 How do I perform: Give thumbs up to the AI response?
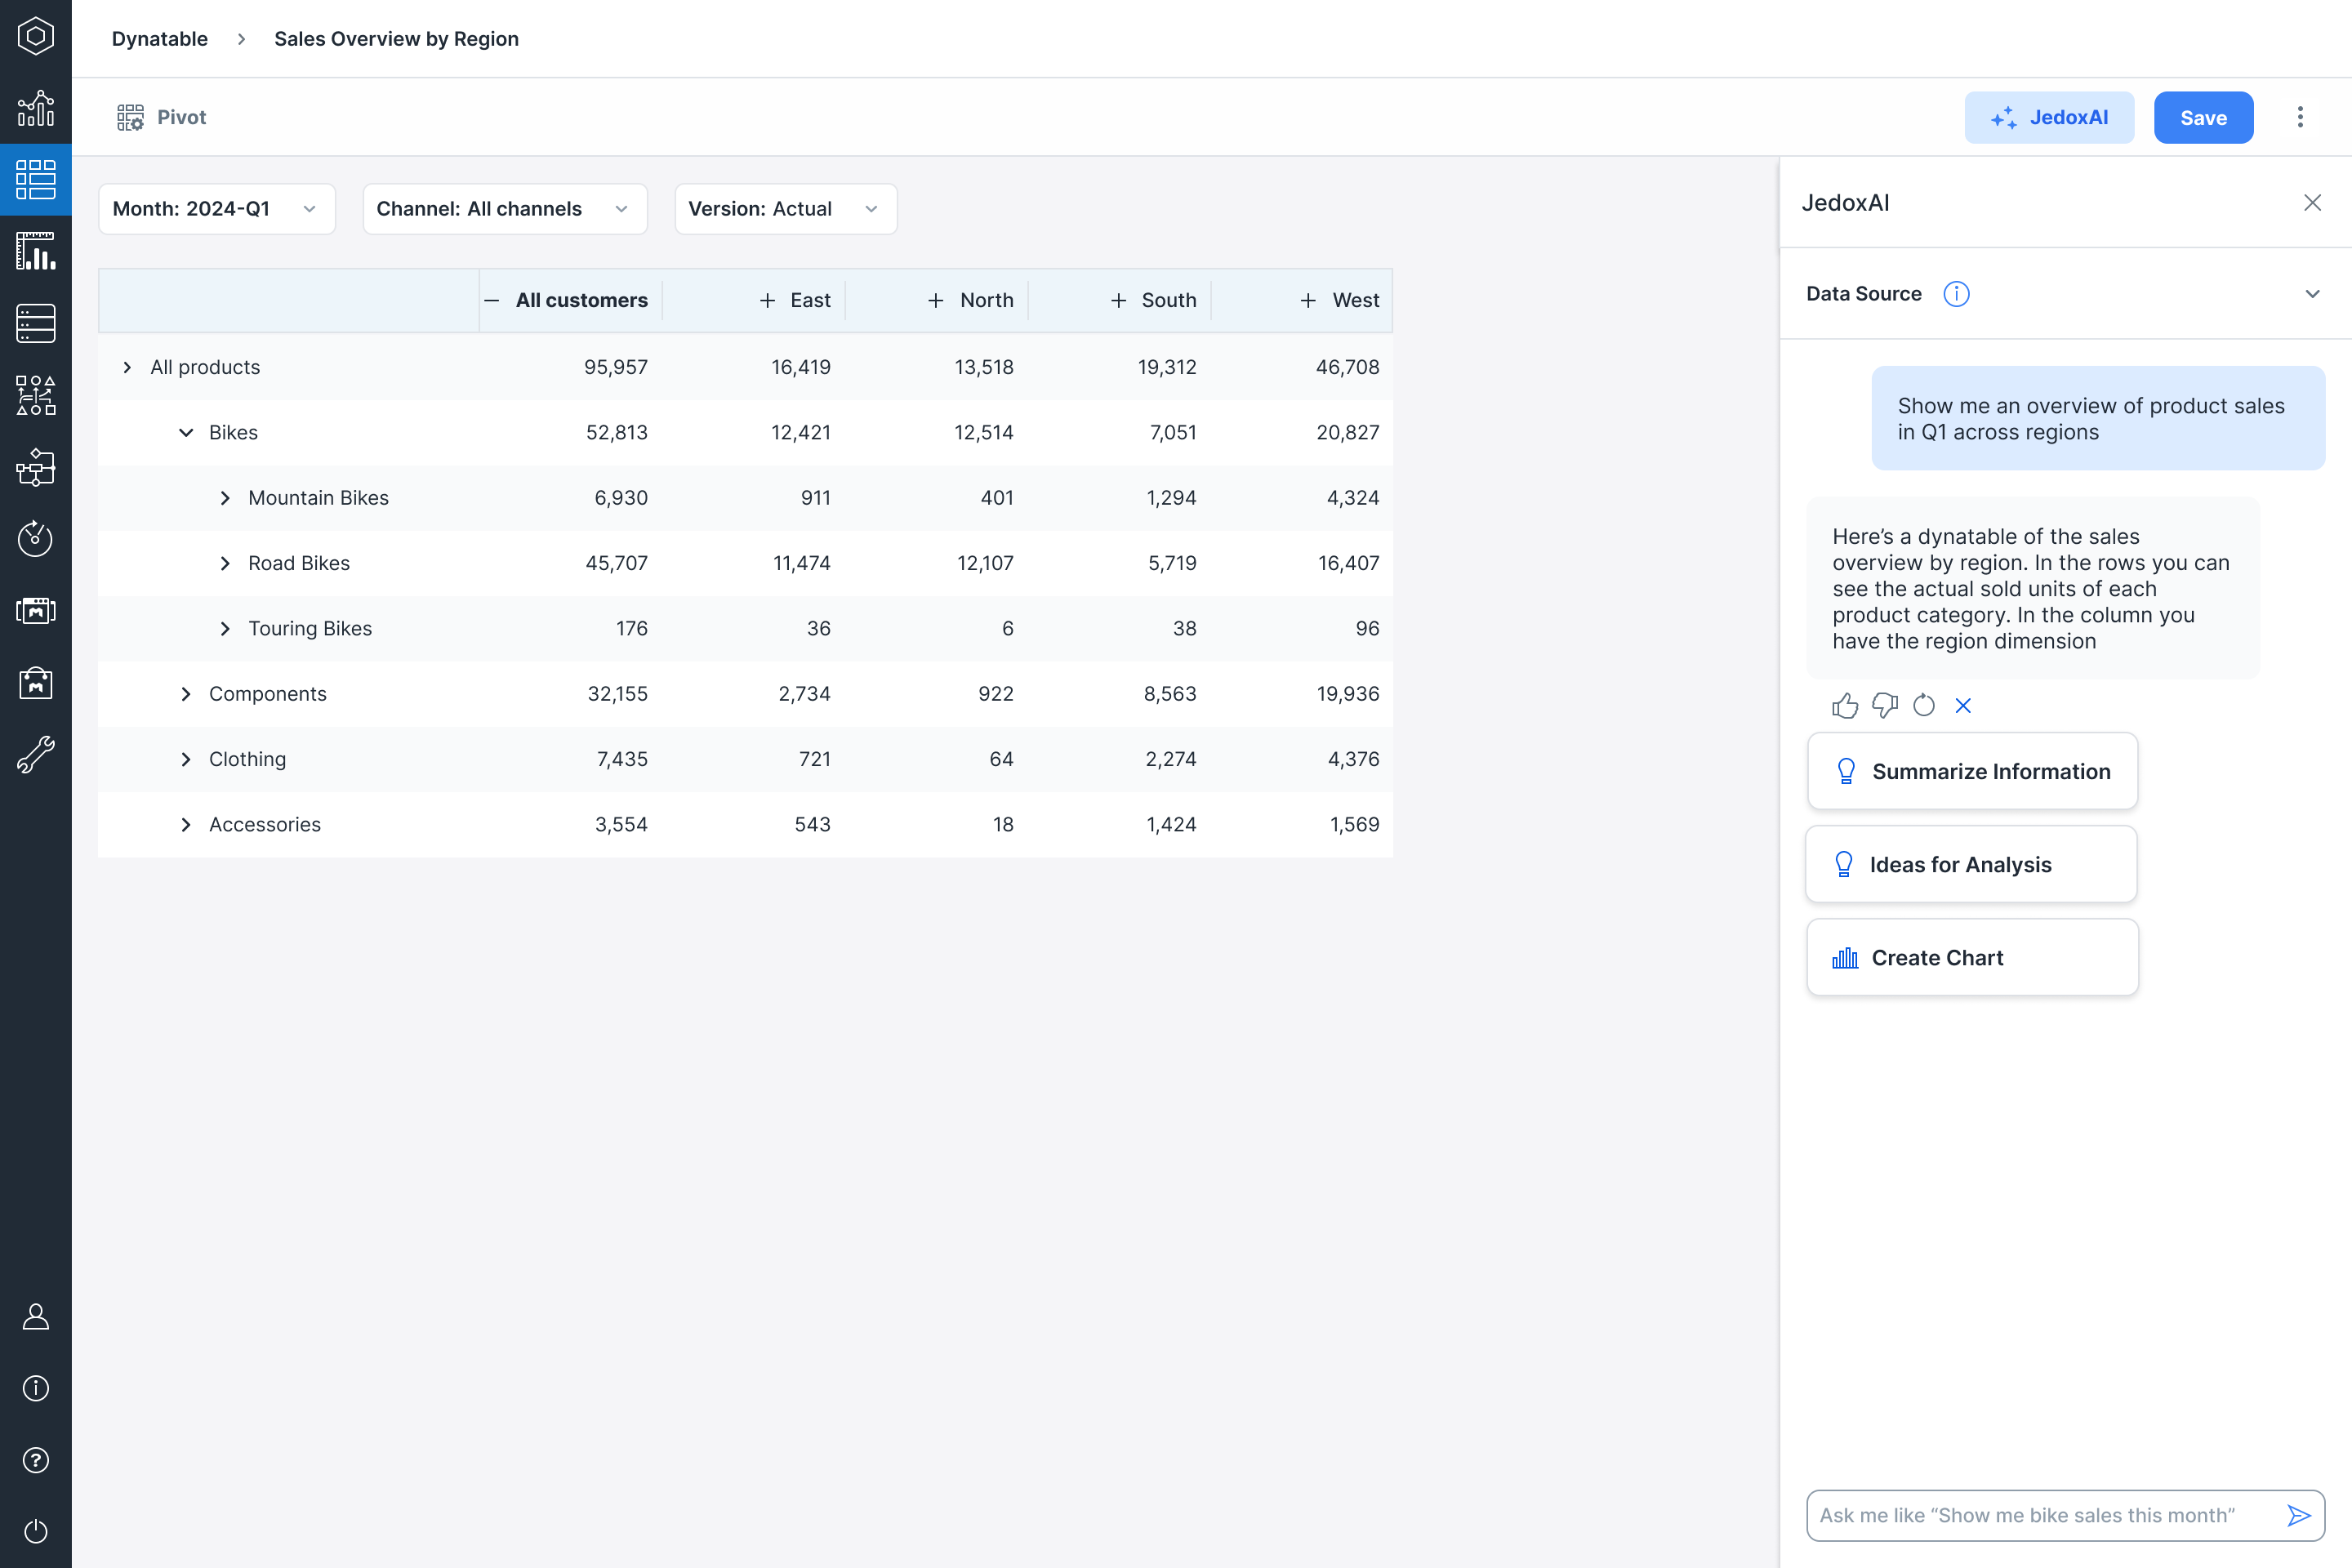[x=1845, y=706]
